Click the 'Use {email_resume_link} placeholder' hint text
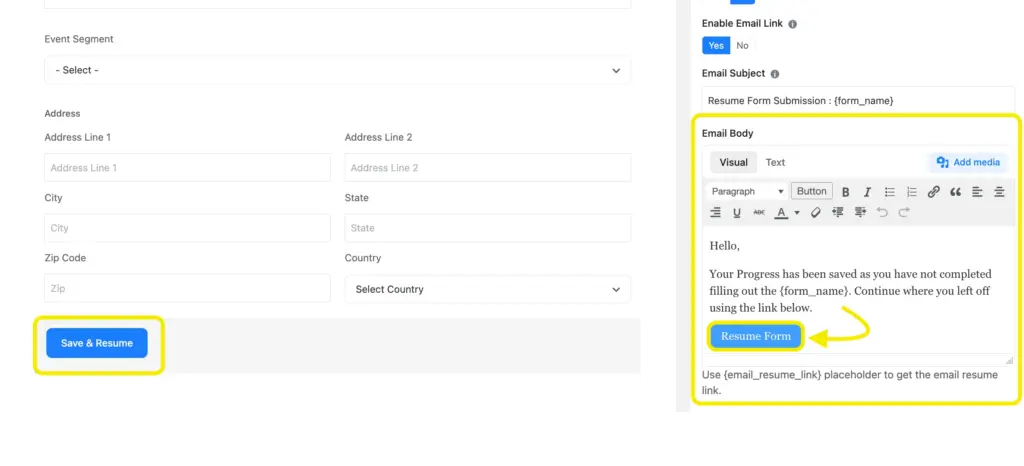Image resolution: width=1024 pixels, height=466 pixels. pyautogui.click(x=850, y=383)
